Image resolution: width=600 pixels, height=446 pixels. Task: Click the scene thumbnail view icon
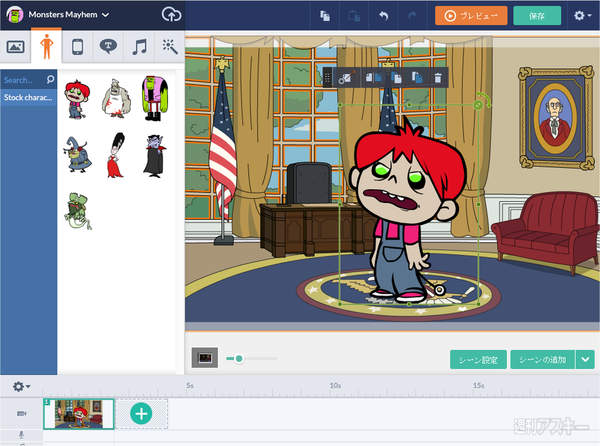[205, 358]
